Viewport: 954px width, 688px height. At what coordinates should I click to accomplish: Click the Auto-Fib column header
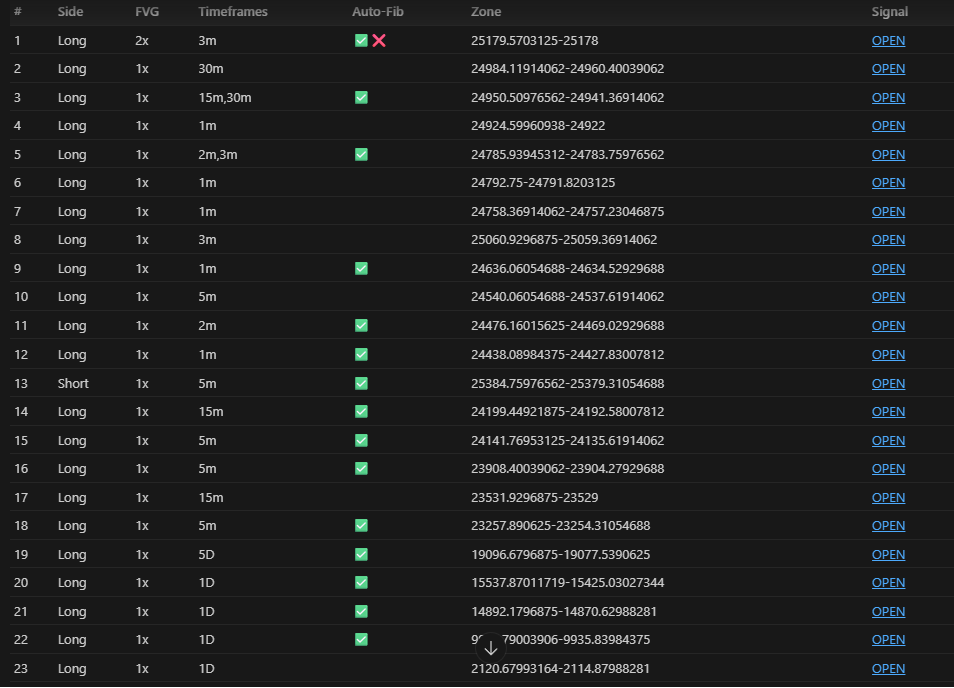coord(378,12)
